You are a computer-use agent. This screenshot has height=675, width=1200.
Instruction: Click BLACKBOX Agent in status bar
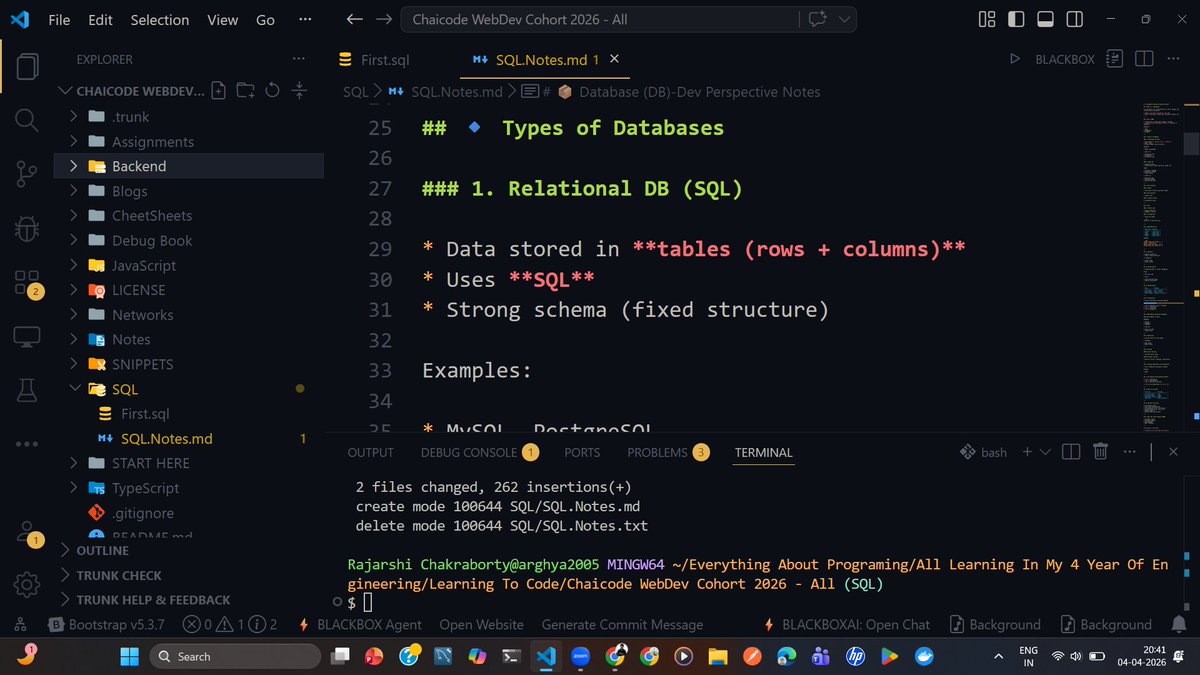pos(360,624)
